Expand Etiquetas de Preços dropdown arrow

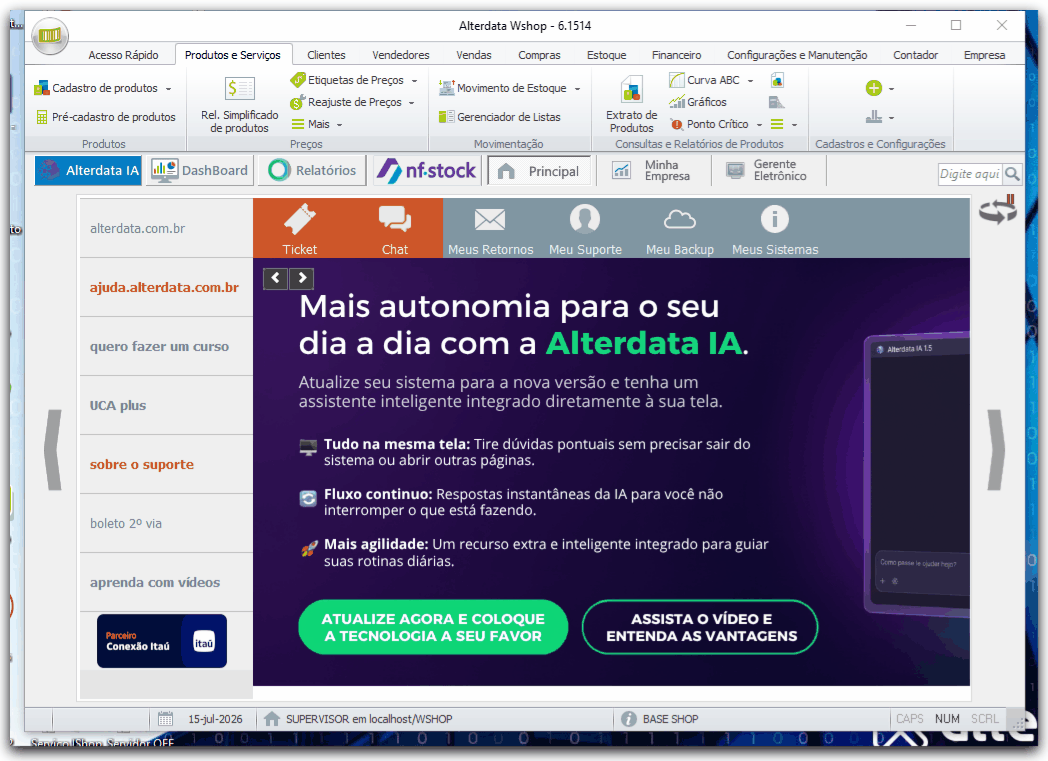click(x=414, y=81)
